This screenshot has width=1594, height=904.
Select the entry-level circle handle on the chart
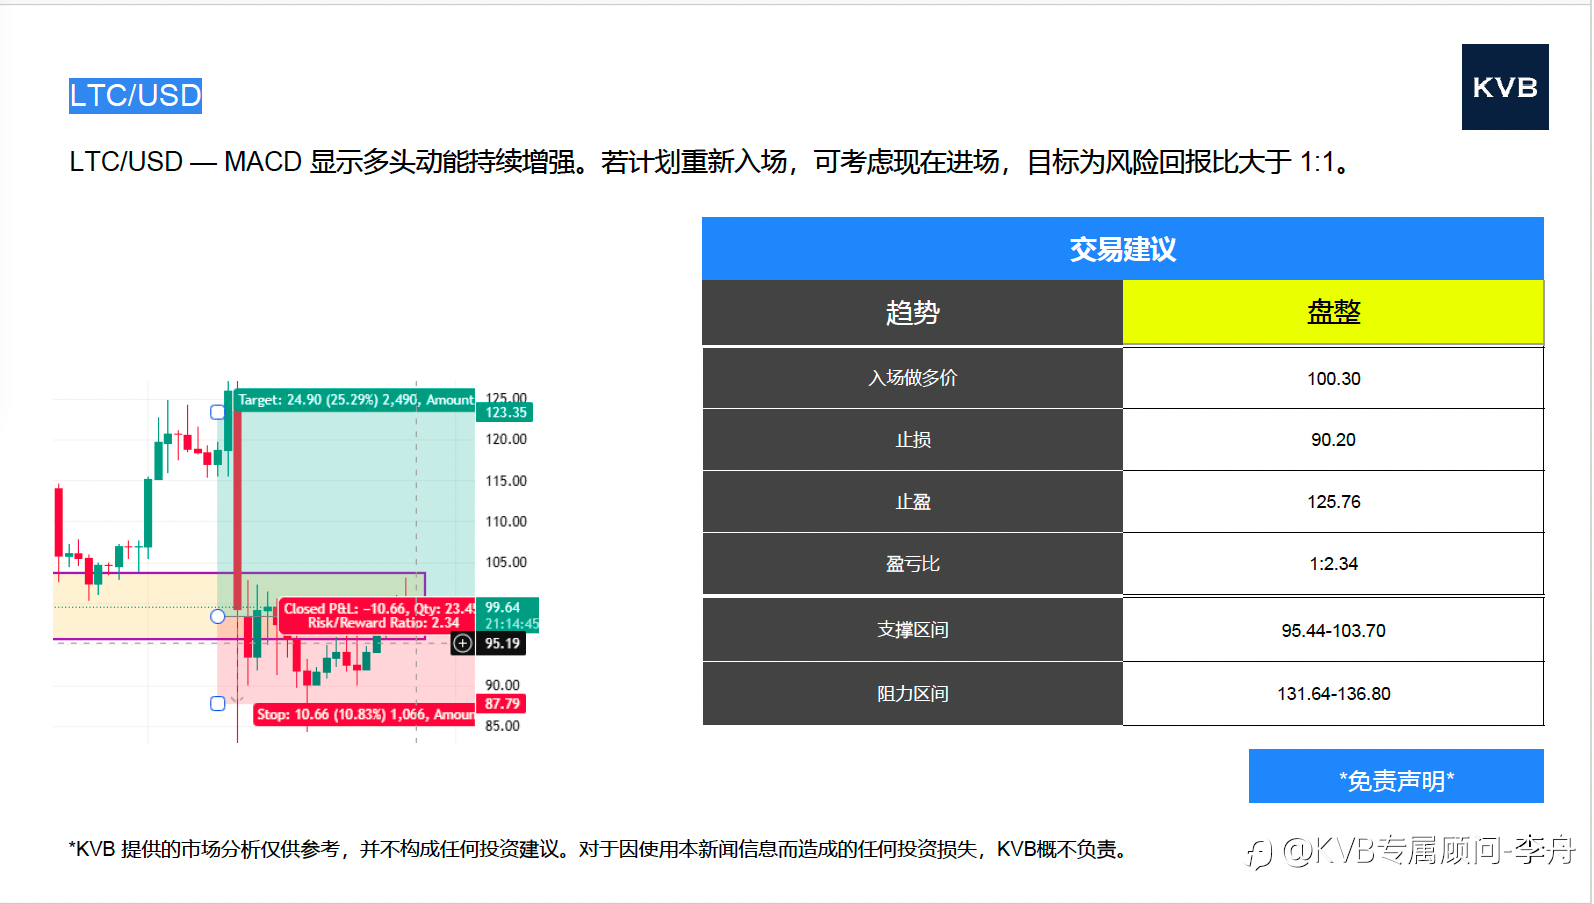[217, 616]
